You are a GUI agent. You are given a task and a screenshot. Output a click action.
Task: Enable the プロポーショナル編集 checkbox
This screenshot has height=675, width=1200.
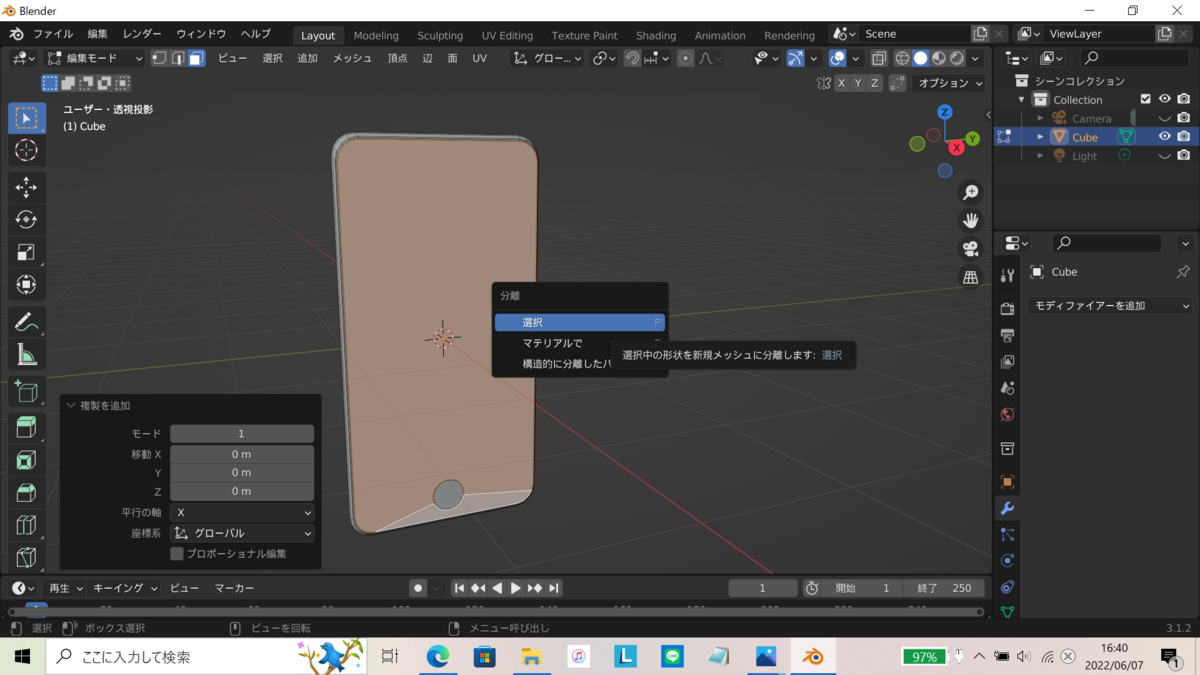tap(177, 553)
